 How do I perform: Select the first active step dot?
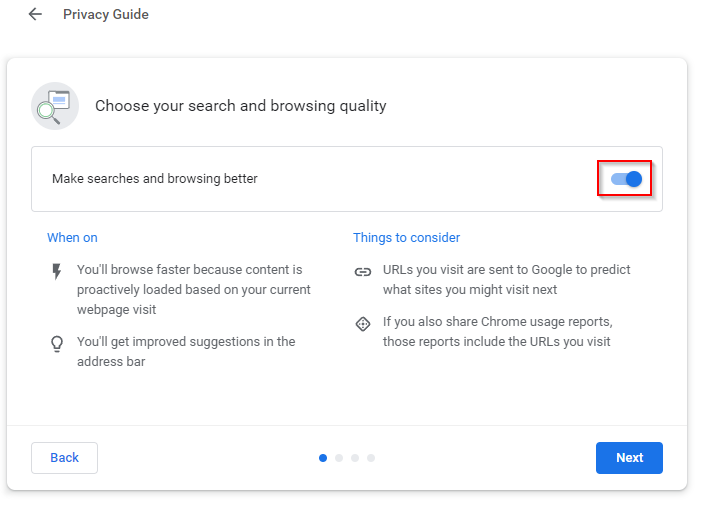tap(323, 458)
